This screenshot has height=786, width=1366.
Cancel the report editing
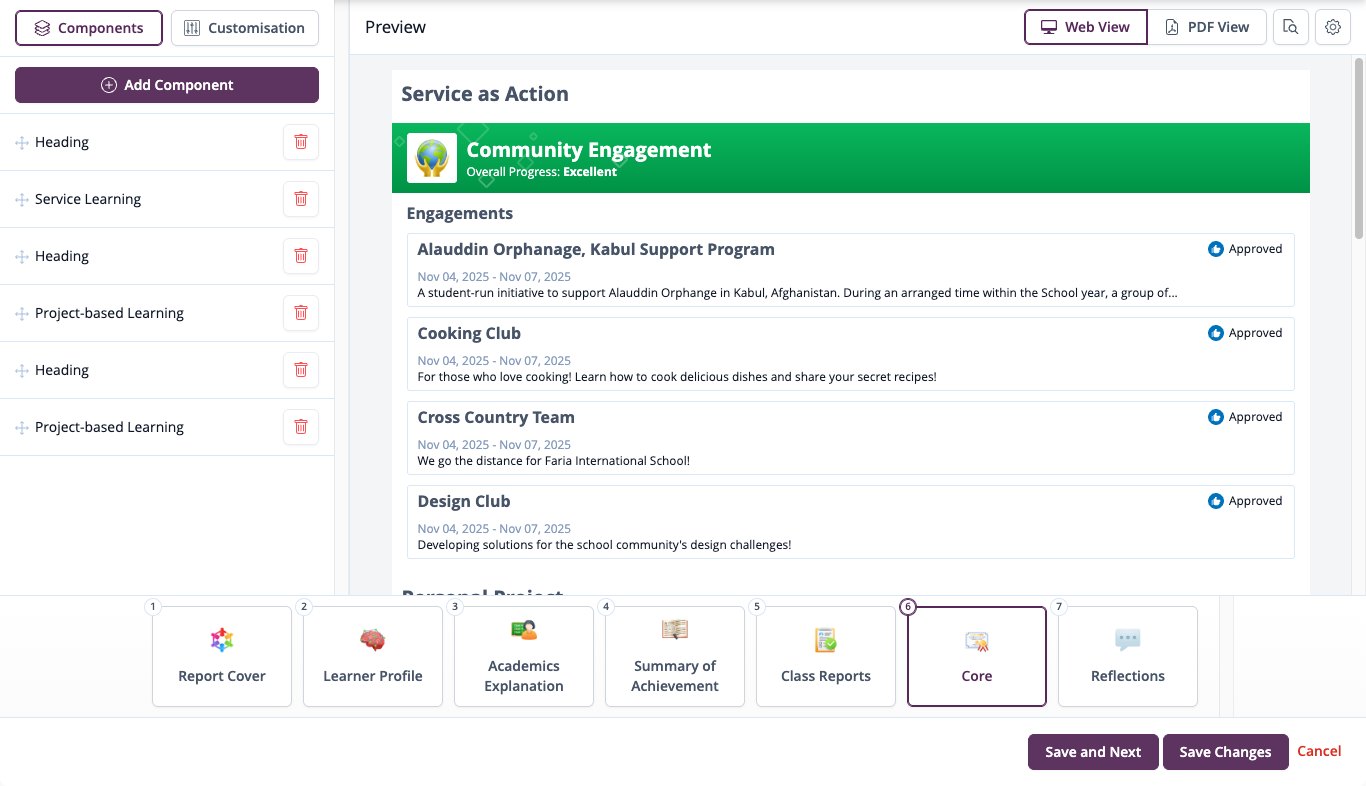pyautogui.click(x=1319, y=751)
